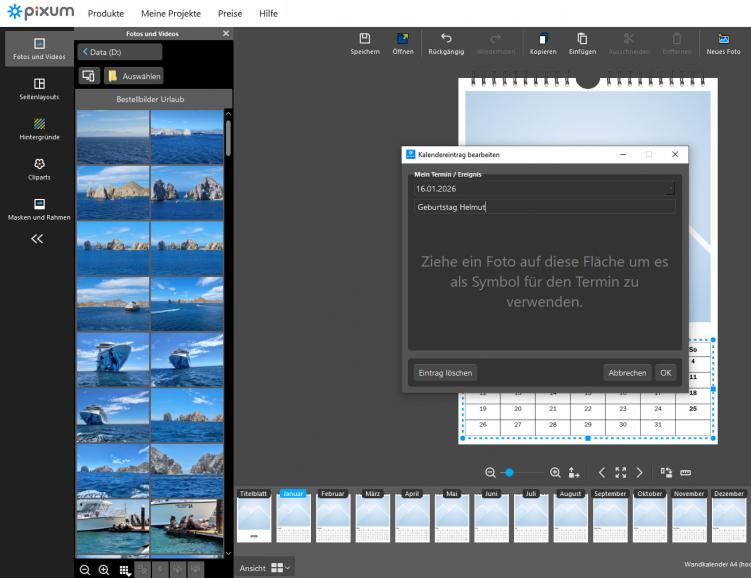Click the Rückgängig undo arrow

(x=445, y=39)
